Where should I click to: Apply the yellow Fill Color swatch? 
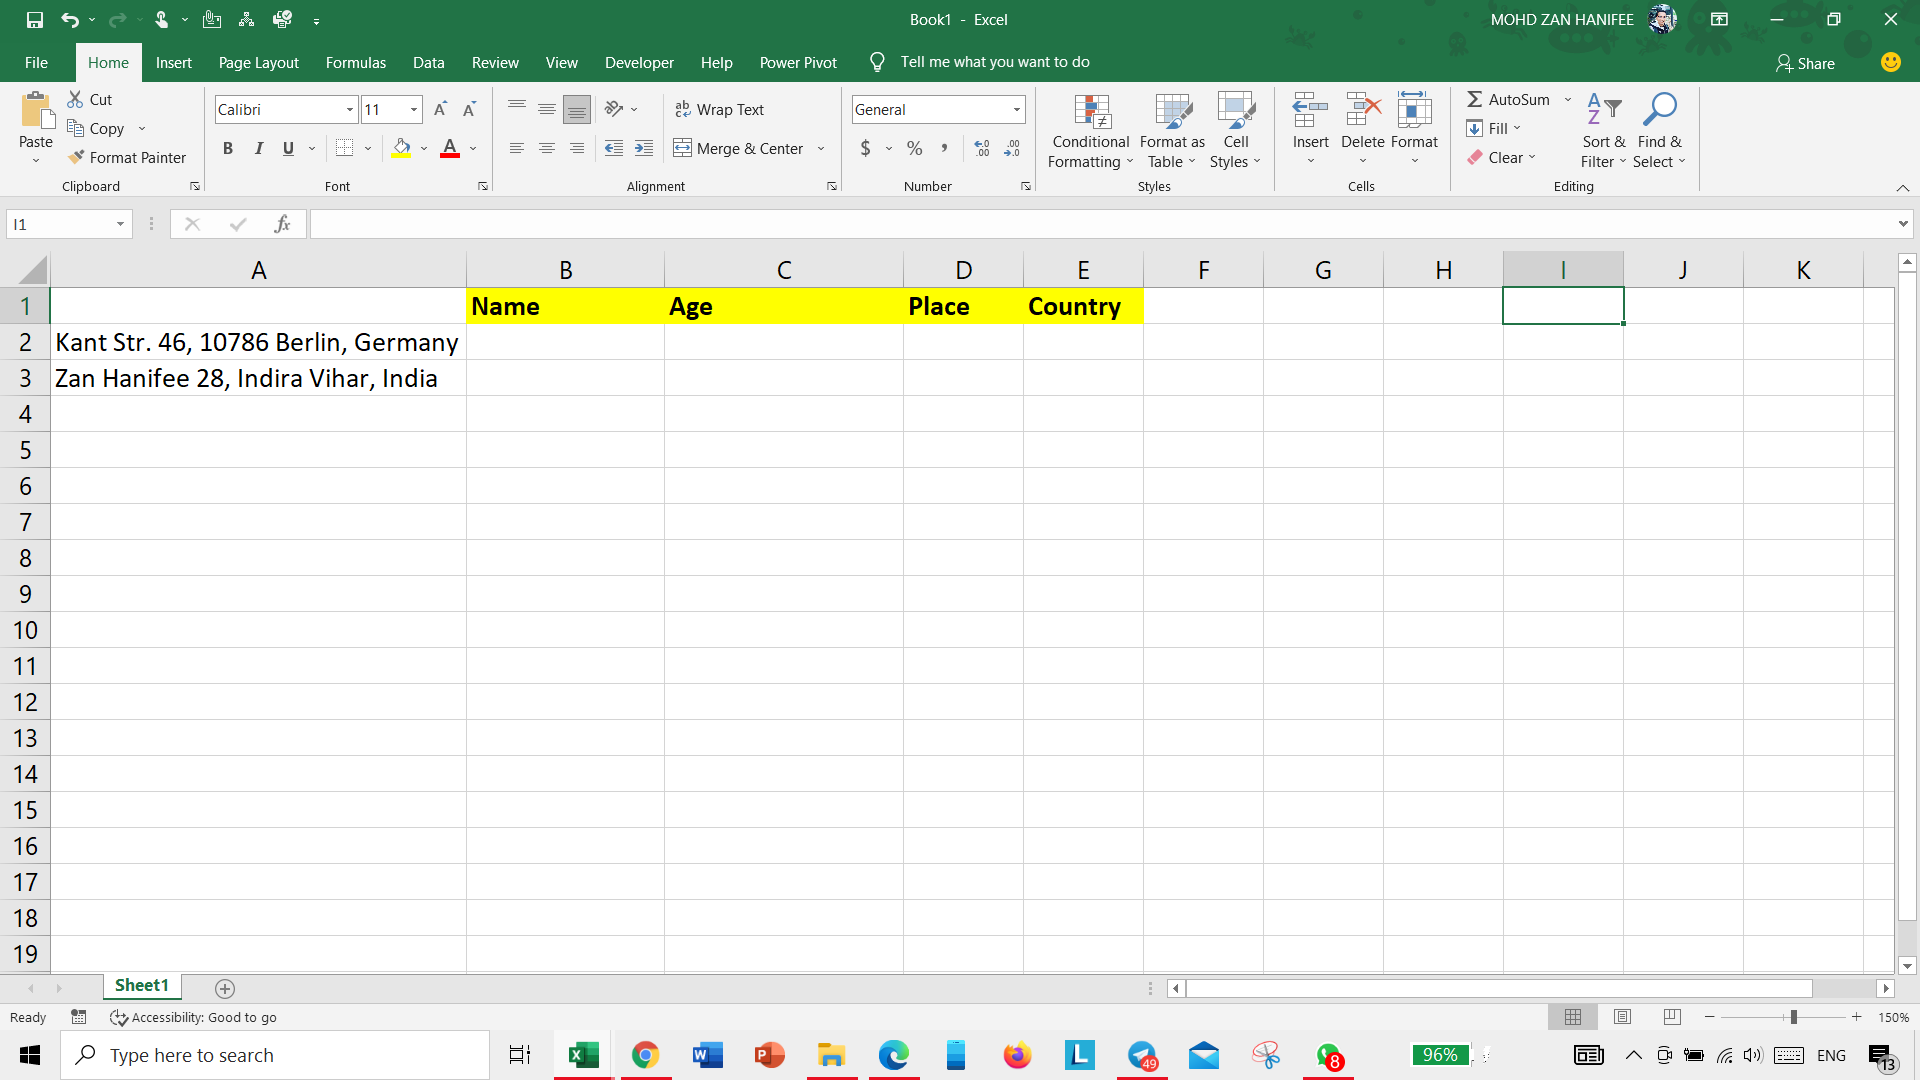401,148
